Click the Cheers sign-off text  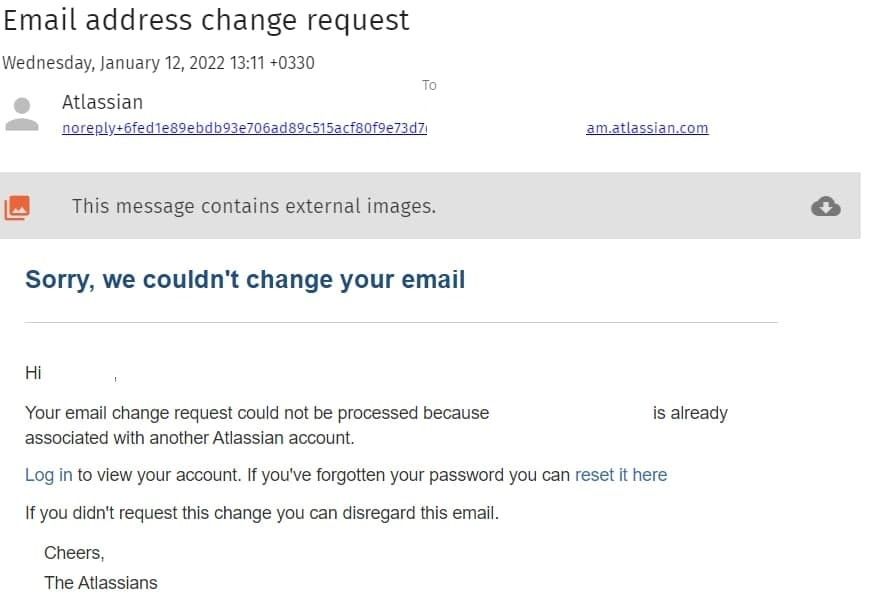74,553
